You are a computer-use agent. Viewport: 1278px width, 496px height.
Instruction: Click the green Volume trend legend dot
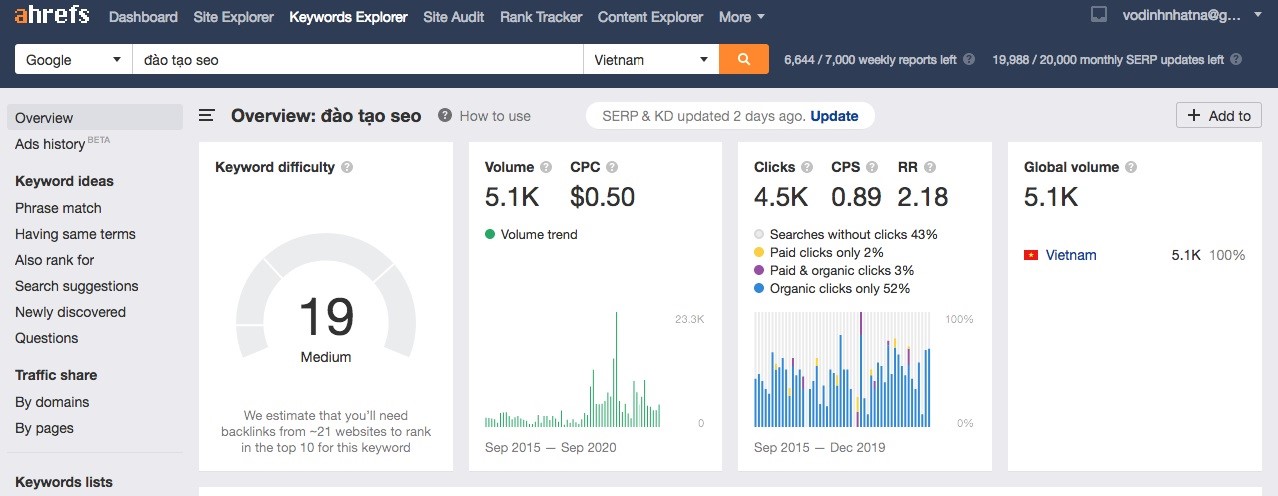490,234
